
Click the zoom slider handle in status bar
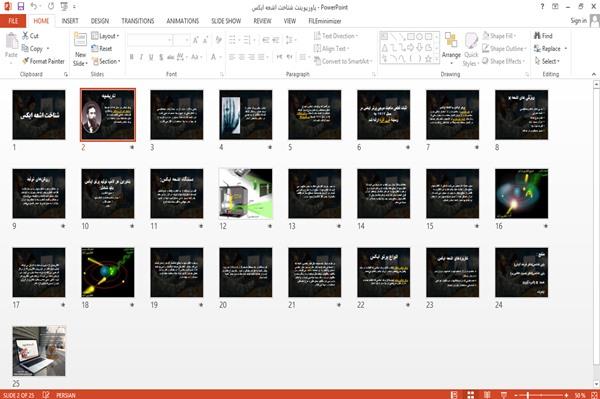click(x=529, y=395)
